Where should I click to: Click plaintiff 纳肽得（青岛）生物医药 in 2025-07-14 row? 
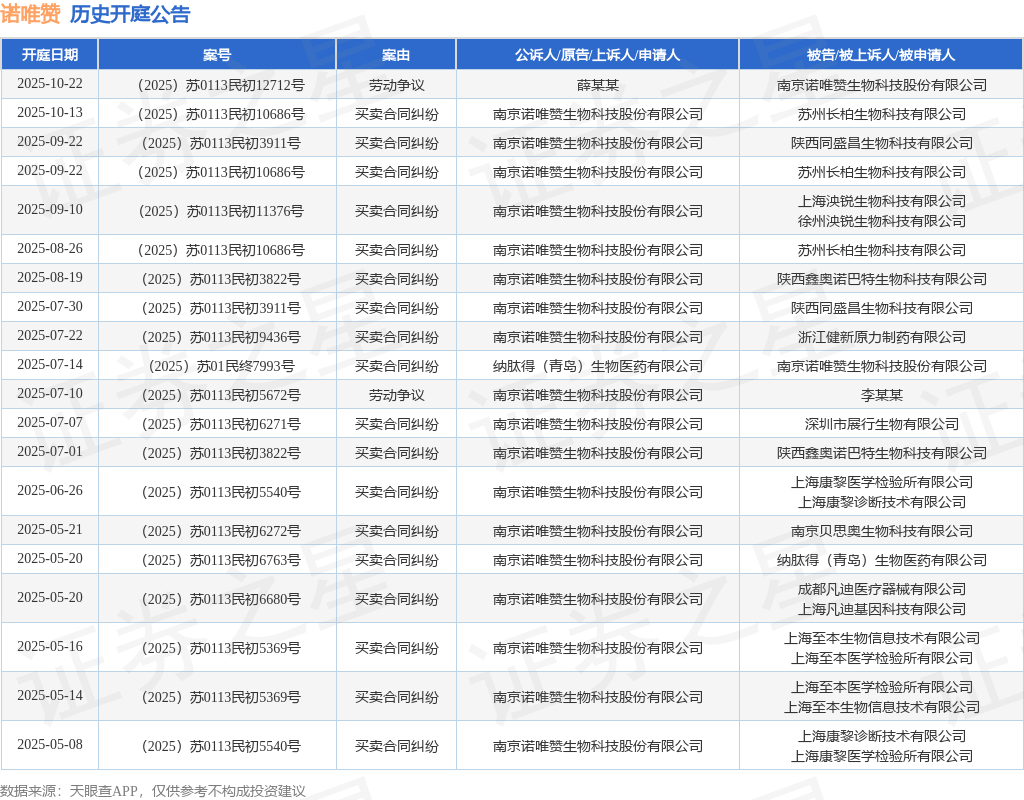point(598,366)
